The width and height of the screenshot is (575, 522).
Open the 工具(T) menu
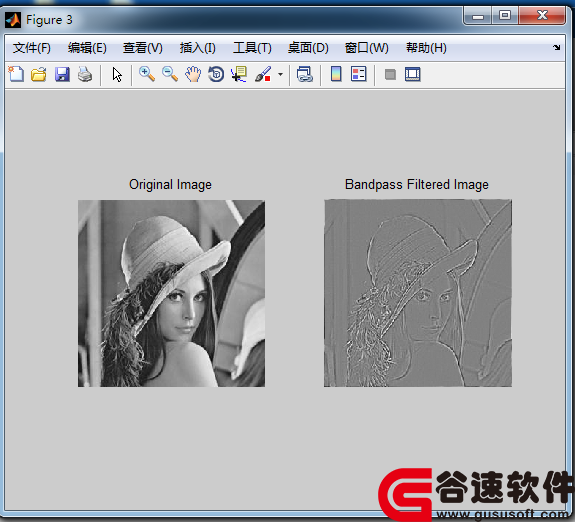pos(252,48)
